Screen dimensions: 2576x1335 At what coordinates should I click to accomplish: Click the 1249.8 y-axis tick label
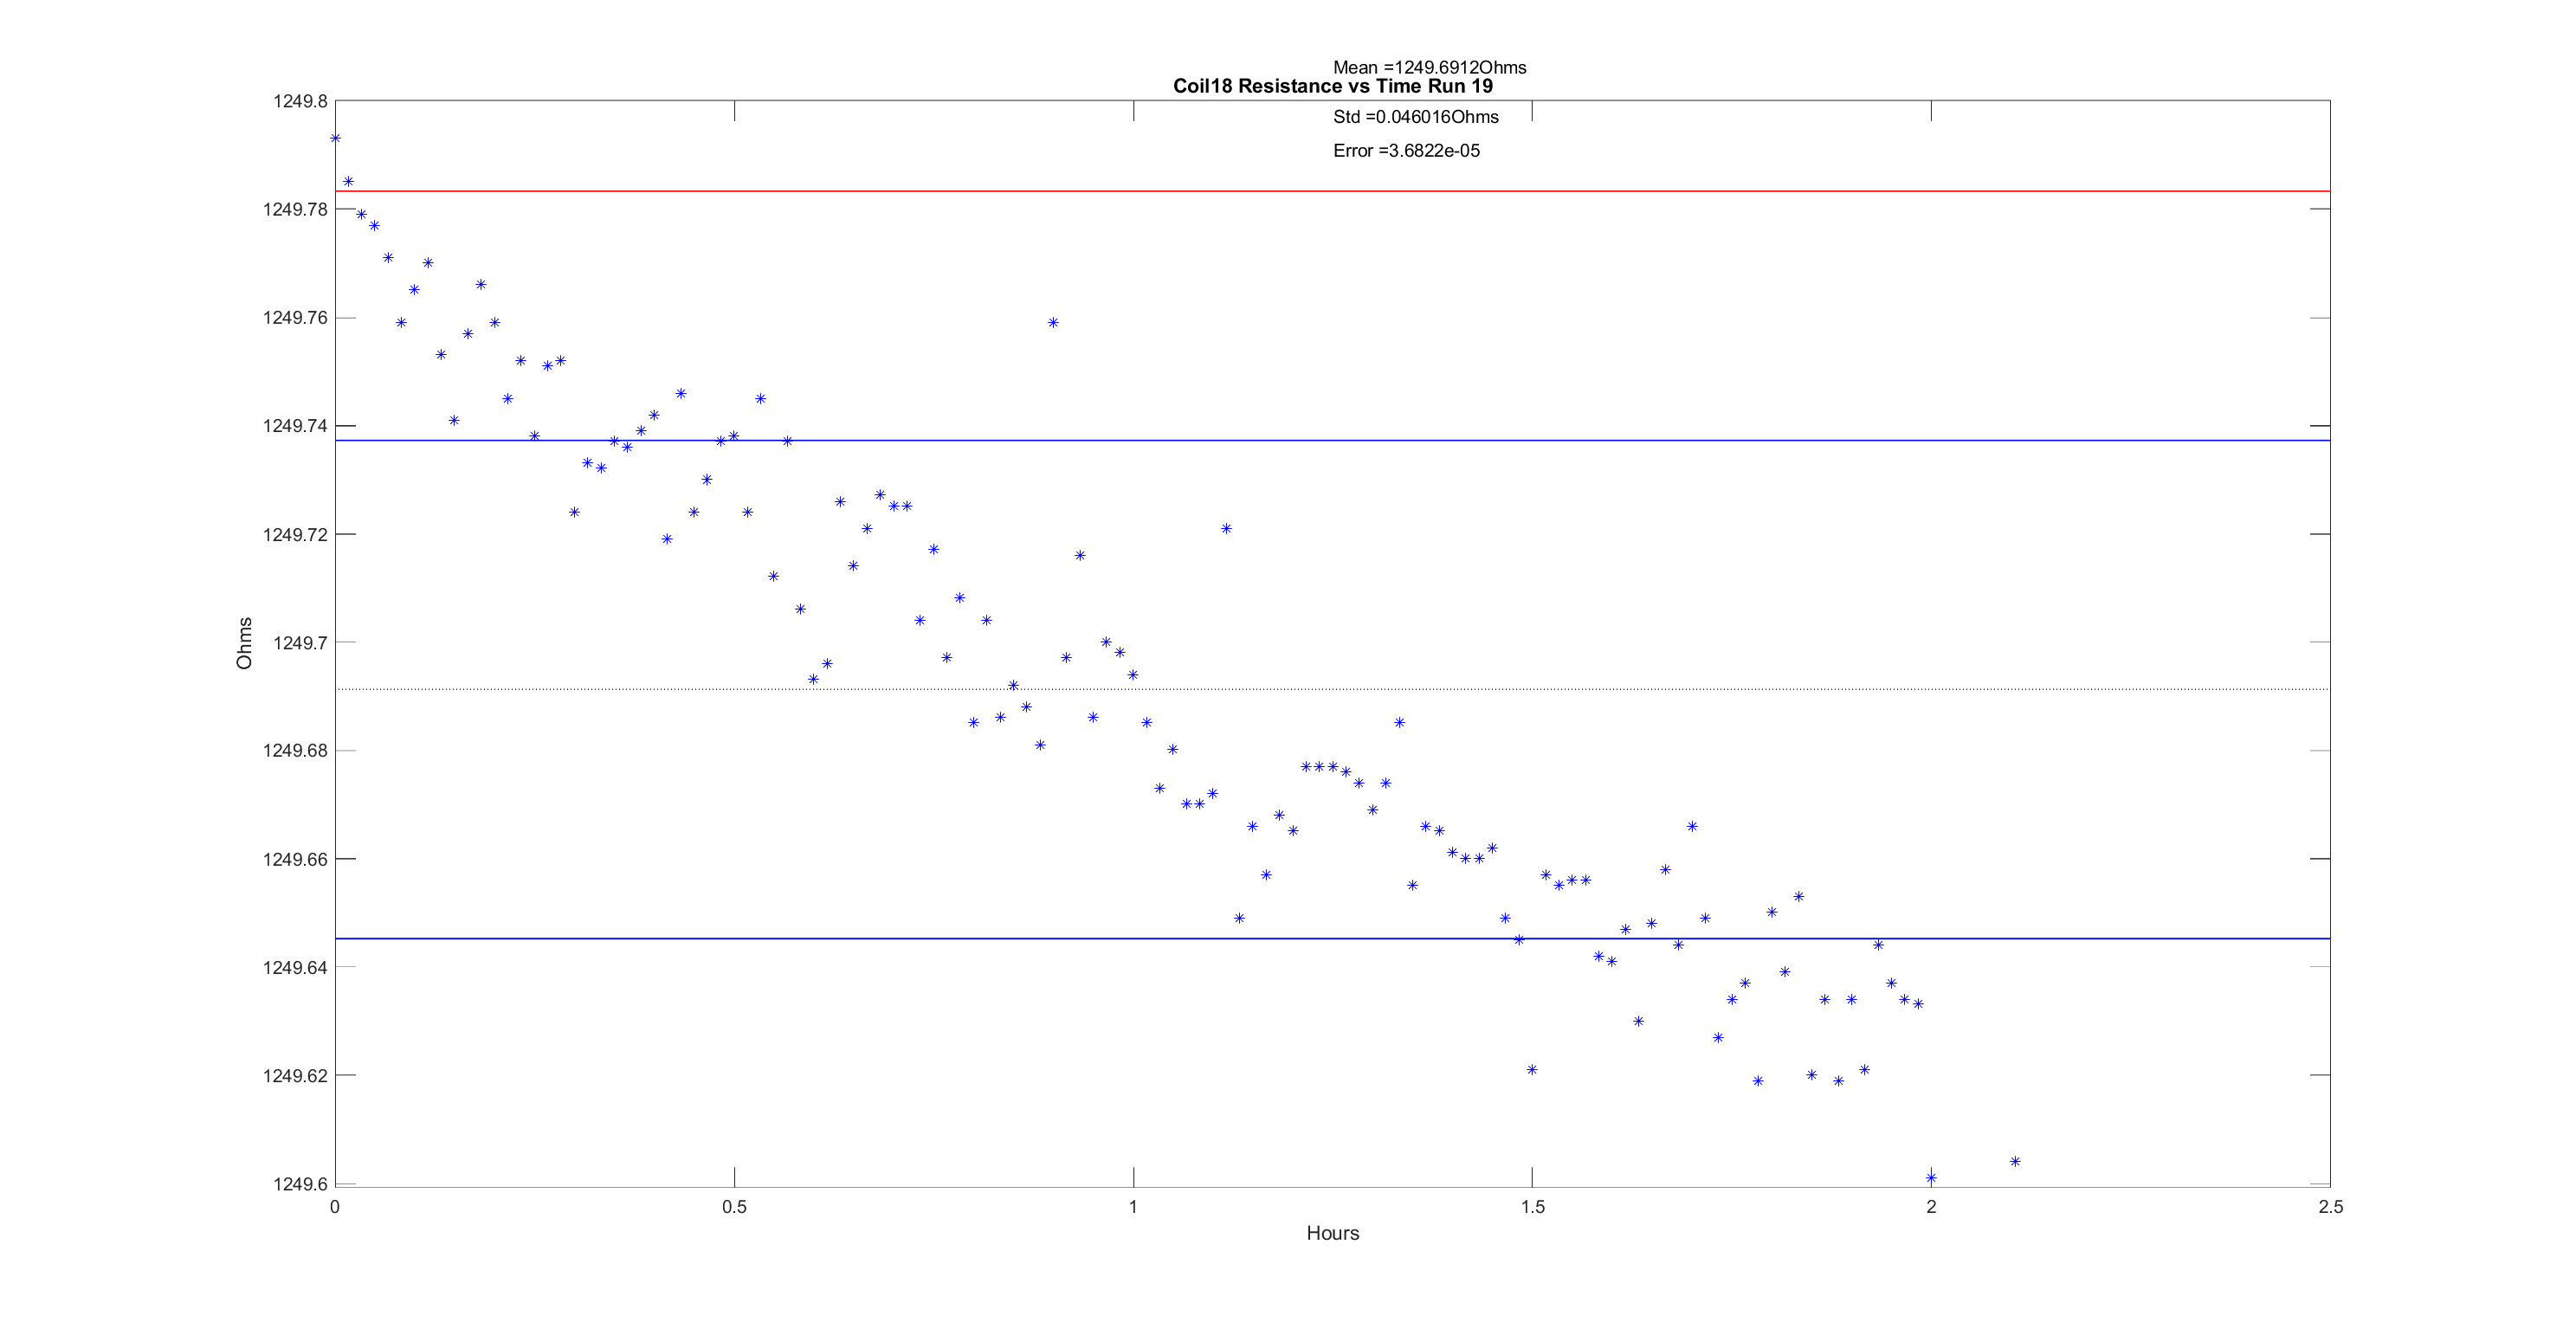300,101
